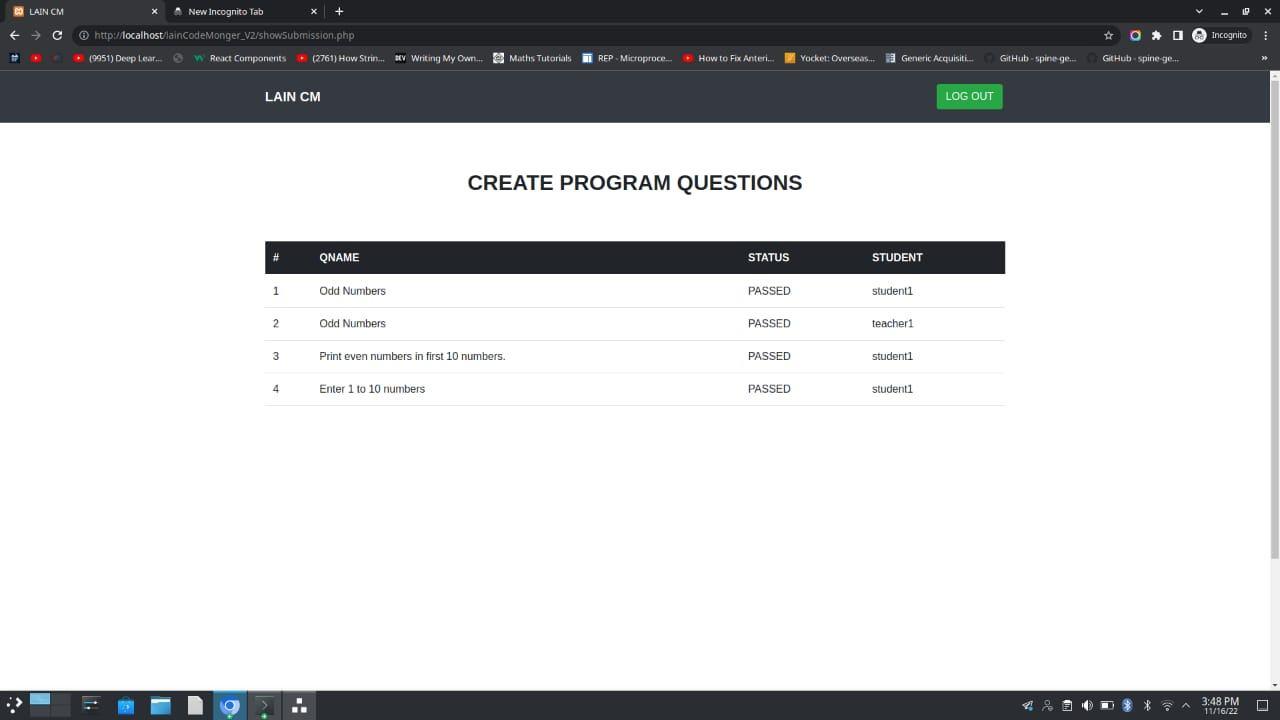Image resolution: width=1280 pixels, height=720 pixels.
Task: Reload the current browser page
Action: pyautogui.click(x=57, y=35)
